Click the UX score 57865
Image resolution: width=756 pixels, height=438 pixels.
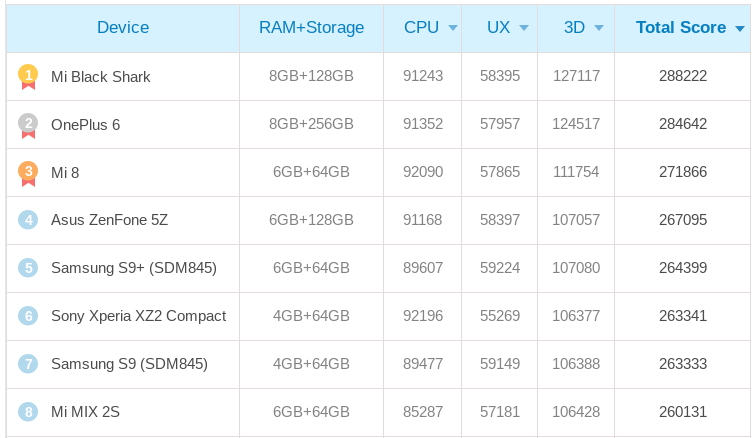pos(500,172)
